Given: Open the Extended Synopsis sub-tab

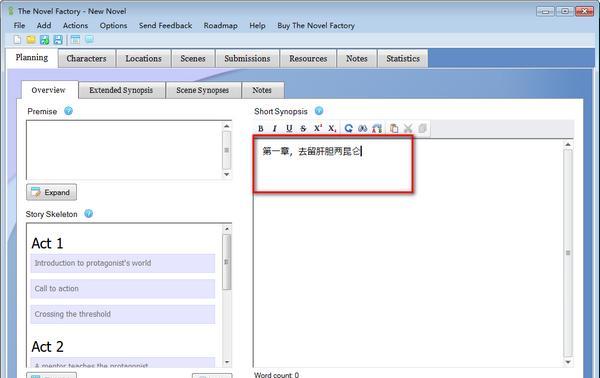Looking at the screenshot, I should pyautogui.click(x=121, y=90).
